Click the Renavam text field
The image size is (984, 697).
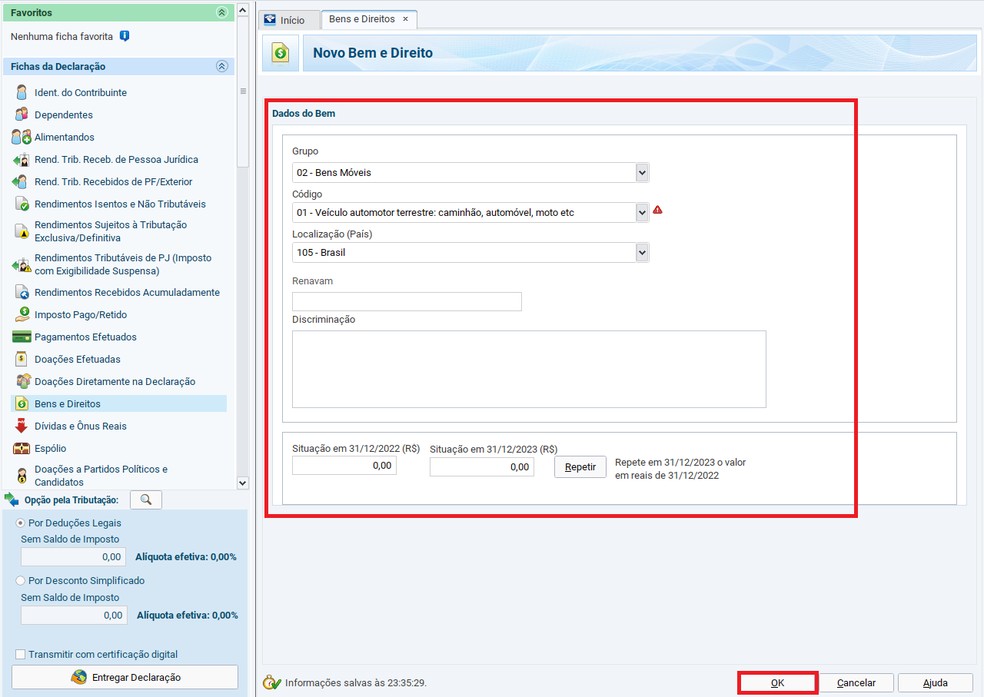[406, 301]
